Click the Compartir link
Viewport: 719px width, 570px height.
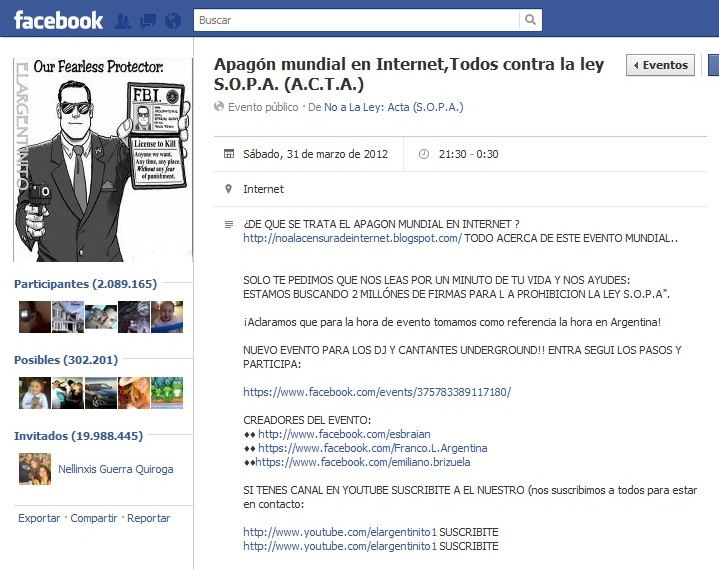(x=94, y=518)
